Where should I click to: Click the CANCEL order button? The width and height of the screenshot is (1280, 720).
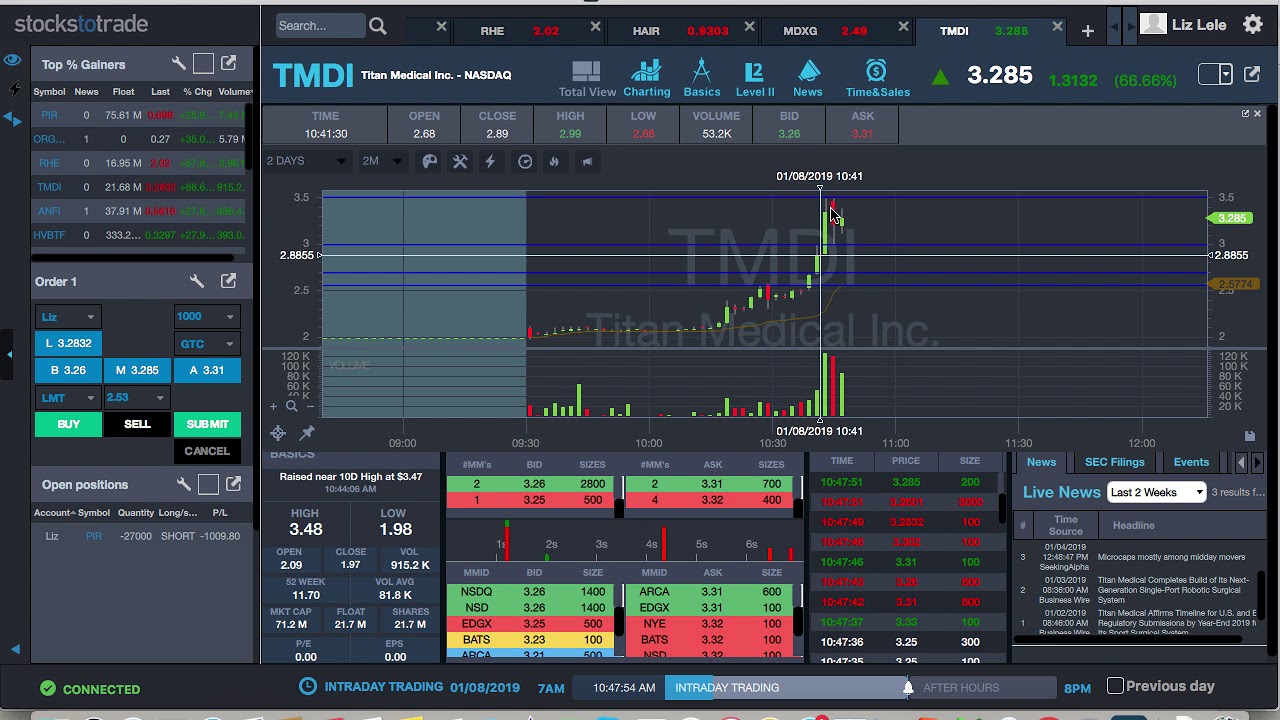click(x=207, y=451)
